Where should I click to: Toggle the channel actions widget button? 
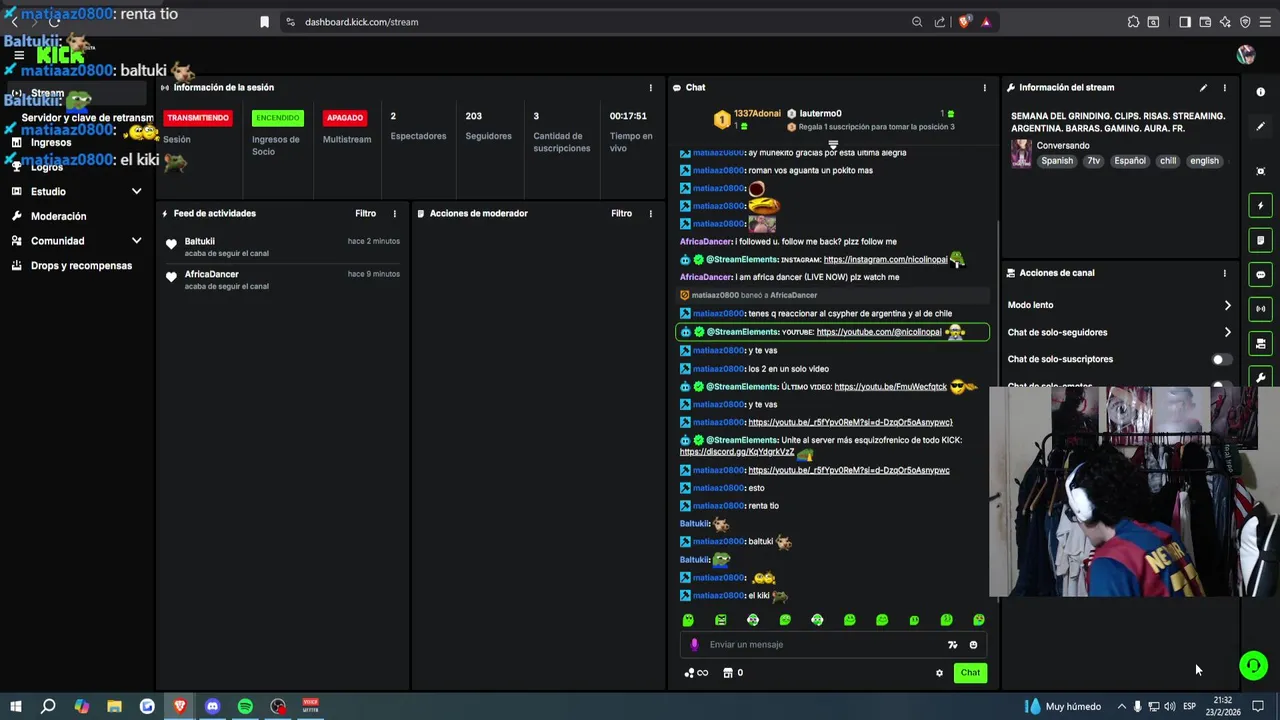coord(1261,344)
